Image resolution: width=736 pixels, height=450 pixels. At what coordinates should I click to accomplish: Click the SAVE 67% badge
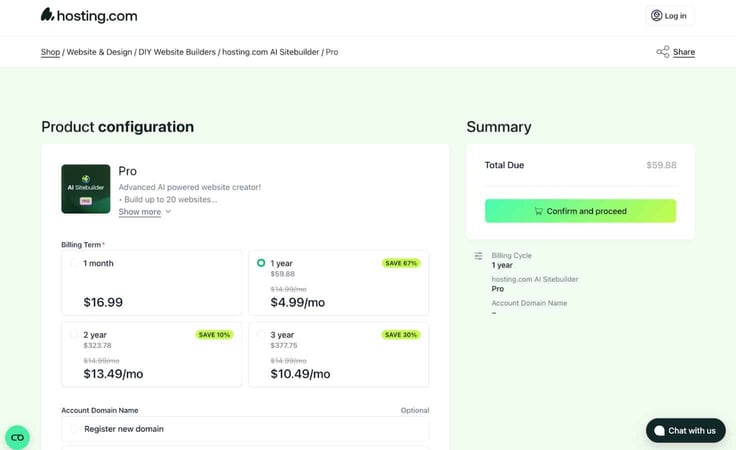[x=401, y=263]
